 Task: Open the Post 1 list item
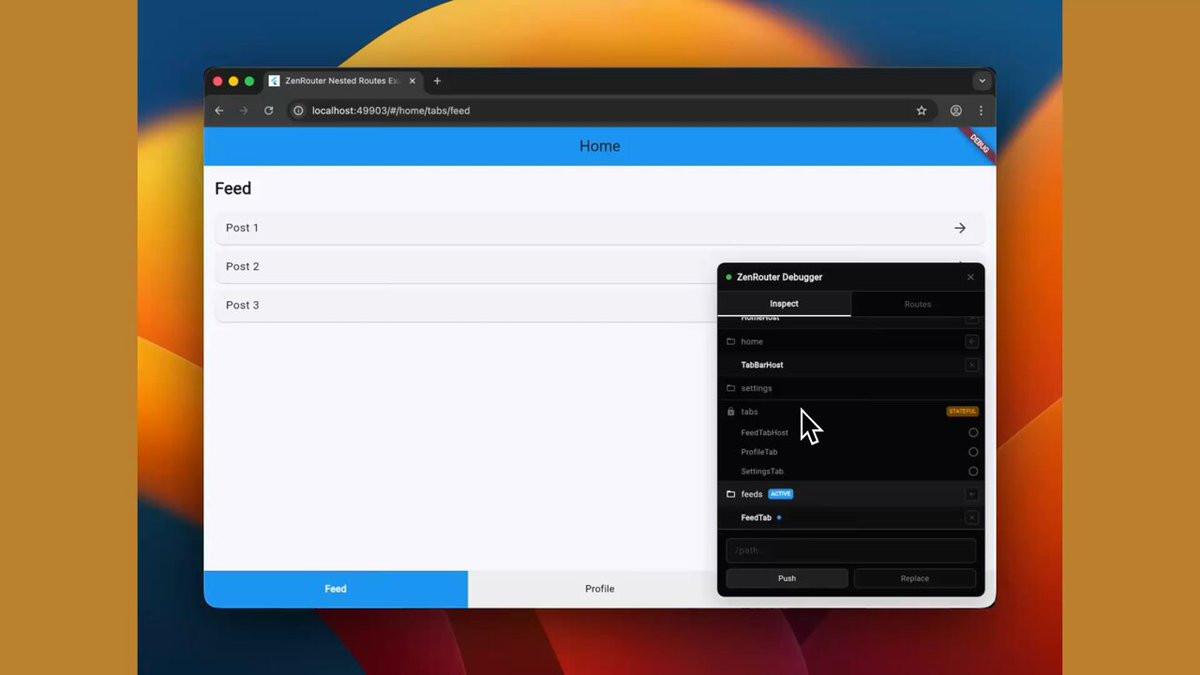point(600,228)
